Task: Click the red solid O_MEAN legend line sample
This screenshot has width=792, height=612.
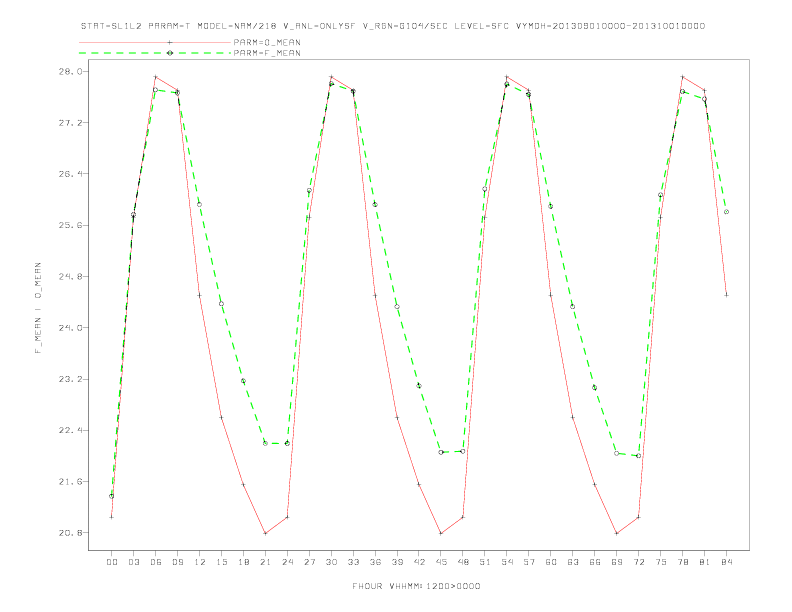Action: (155, 42)
